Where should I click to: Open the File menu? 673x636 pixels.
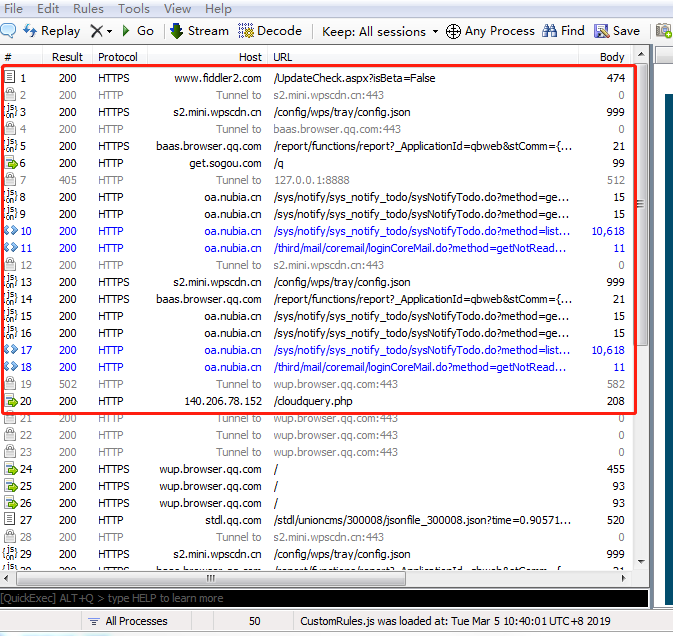click(13, 9)
